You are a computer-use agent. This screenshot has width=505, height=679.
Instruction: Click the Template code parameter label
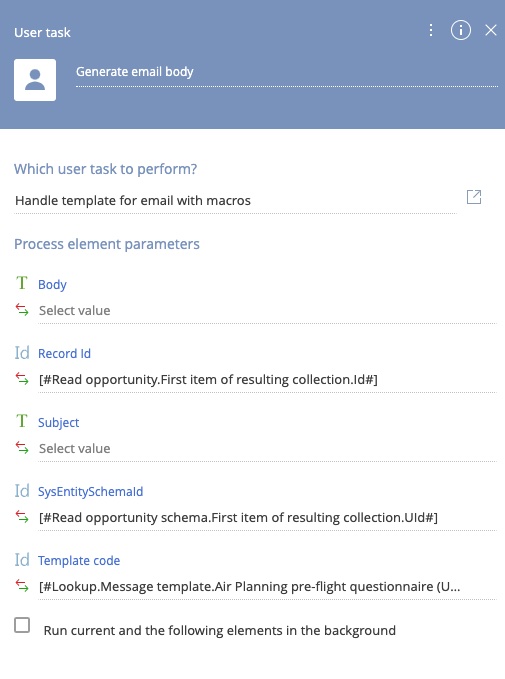(x=79, y=560)
